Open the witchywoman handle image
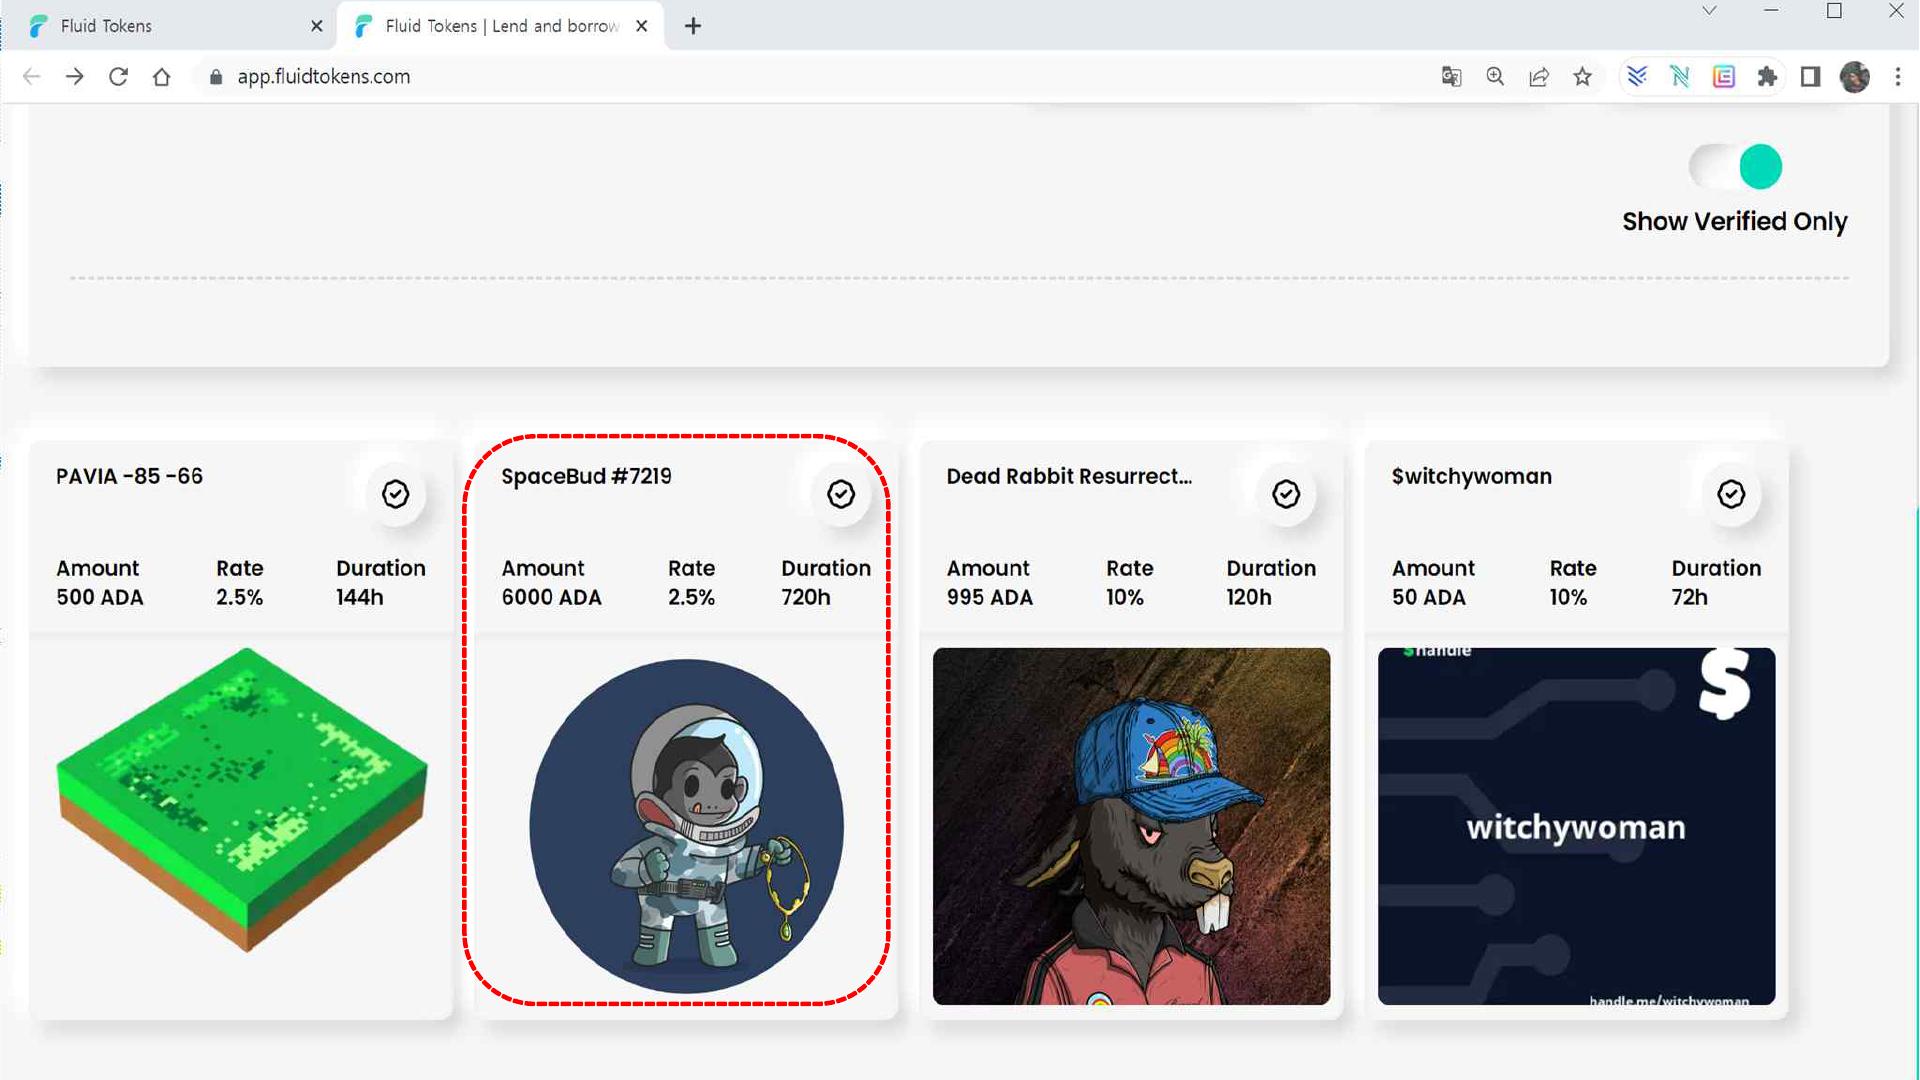 coord(1576,826)
